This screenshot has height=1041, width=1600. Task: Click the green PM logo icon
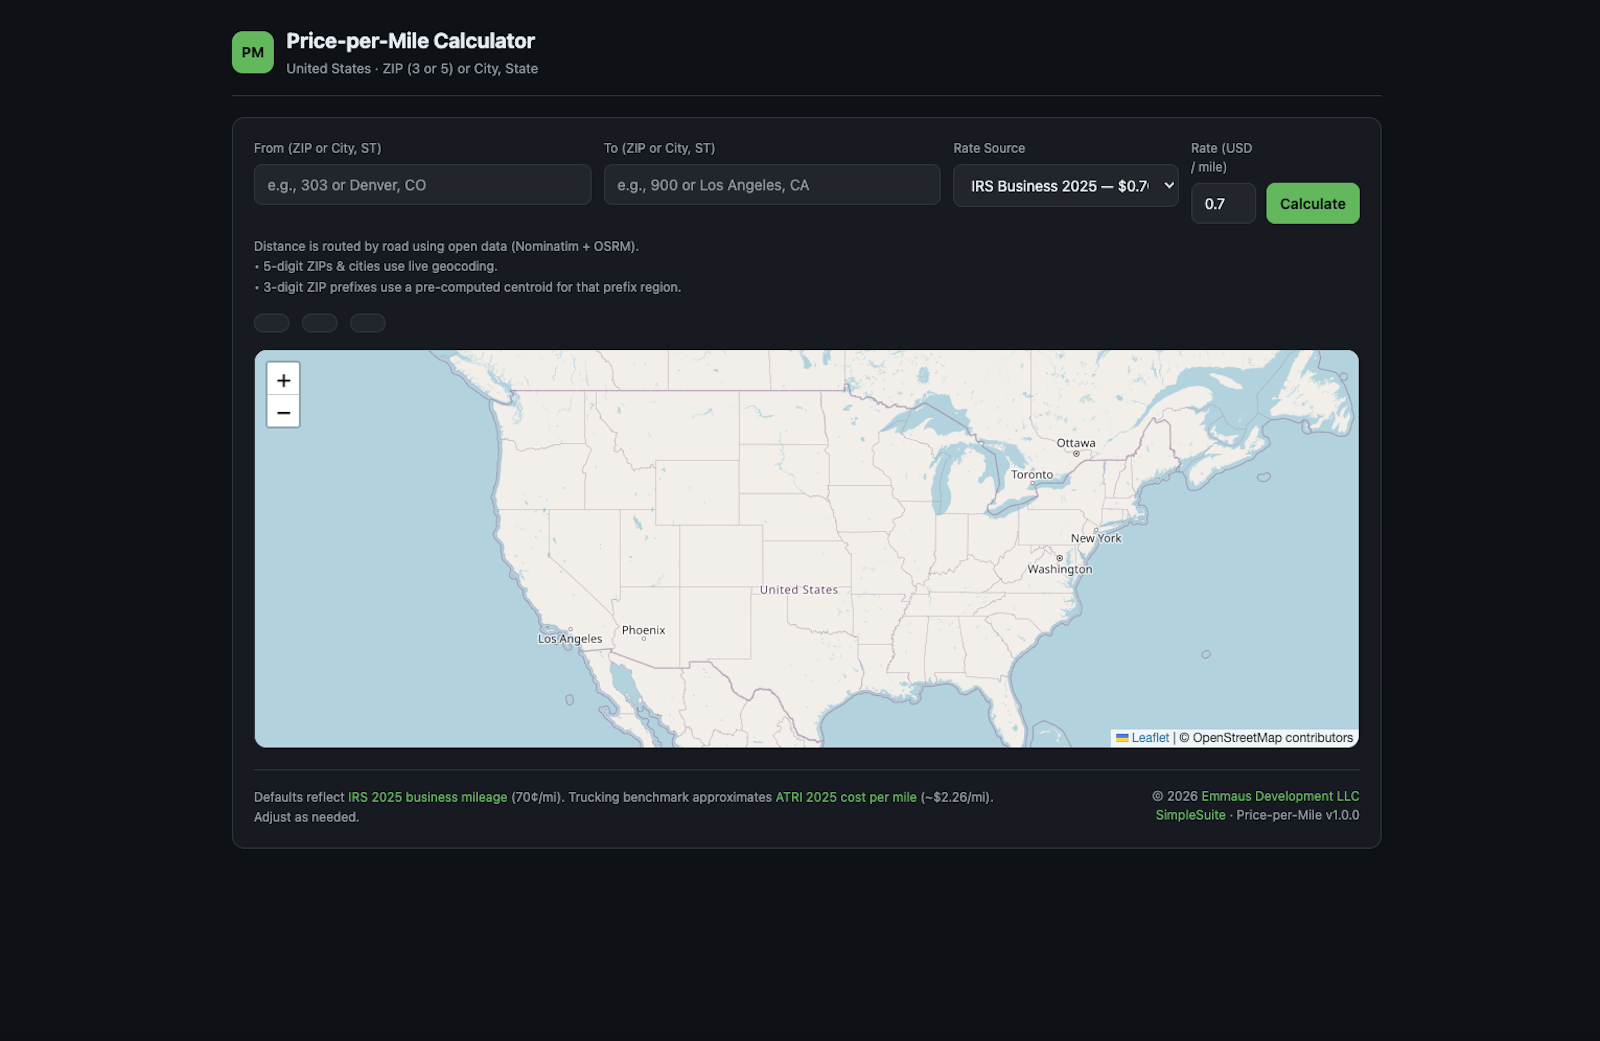coord(253,51)
